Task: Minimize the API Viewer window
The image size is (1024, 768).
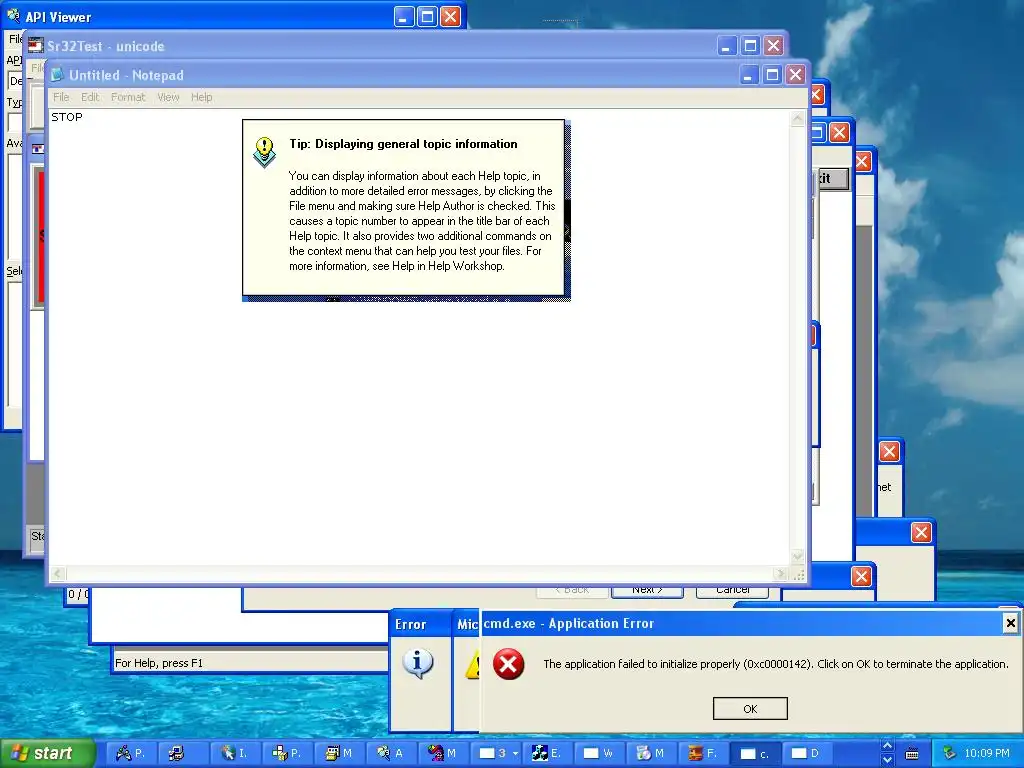Action: click(404, 16)
